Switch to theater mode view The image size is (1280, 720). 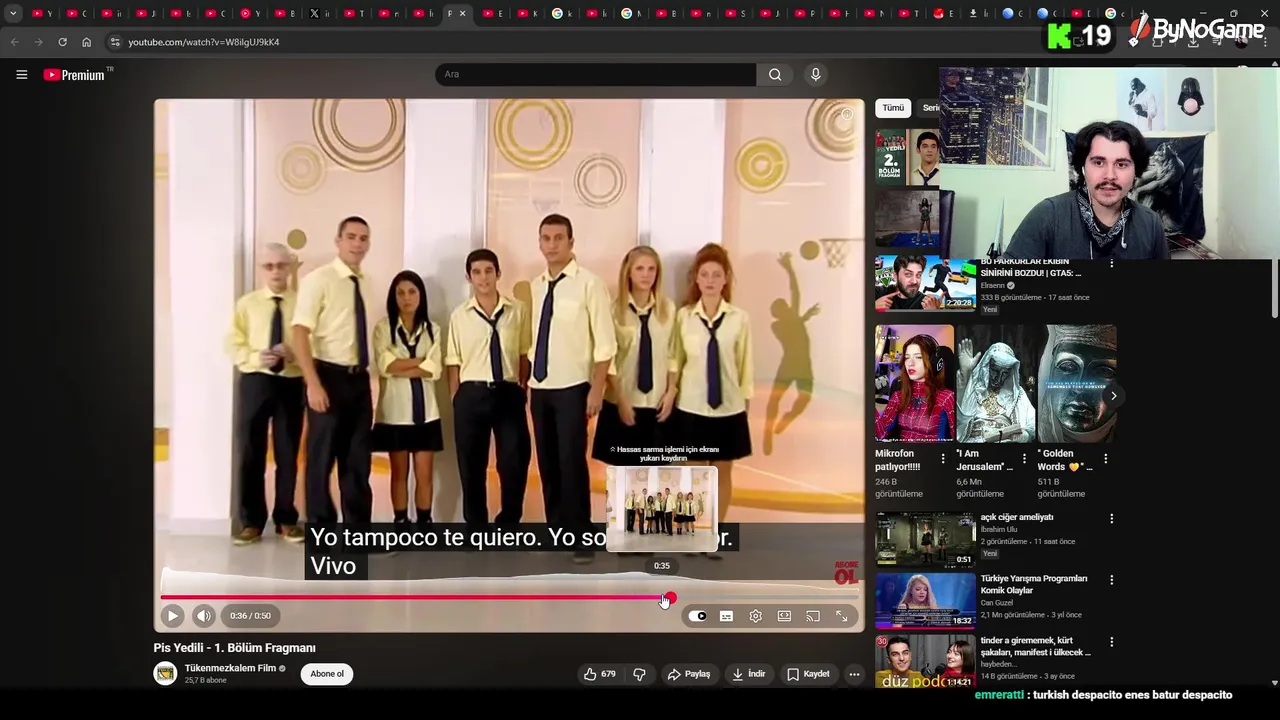(784, 616)
